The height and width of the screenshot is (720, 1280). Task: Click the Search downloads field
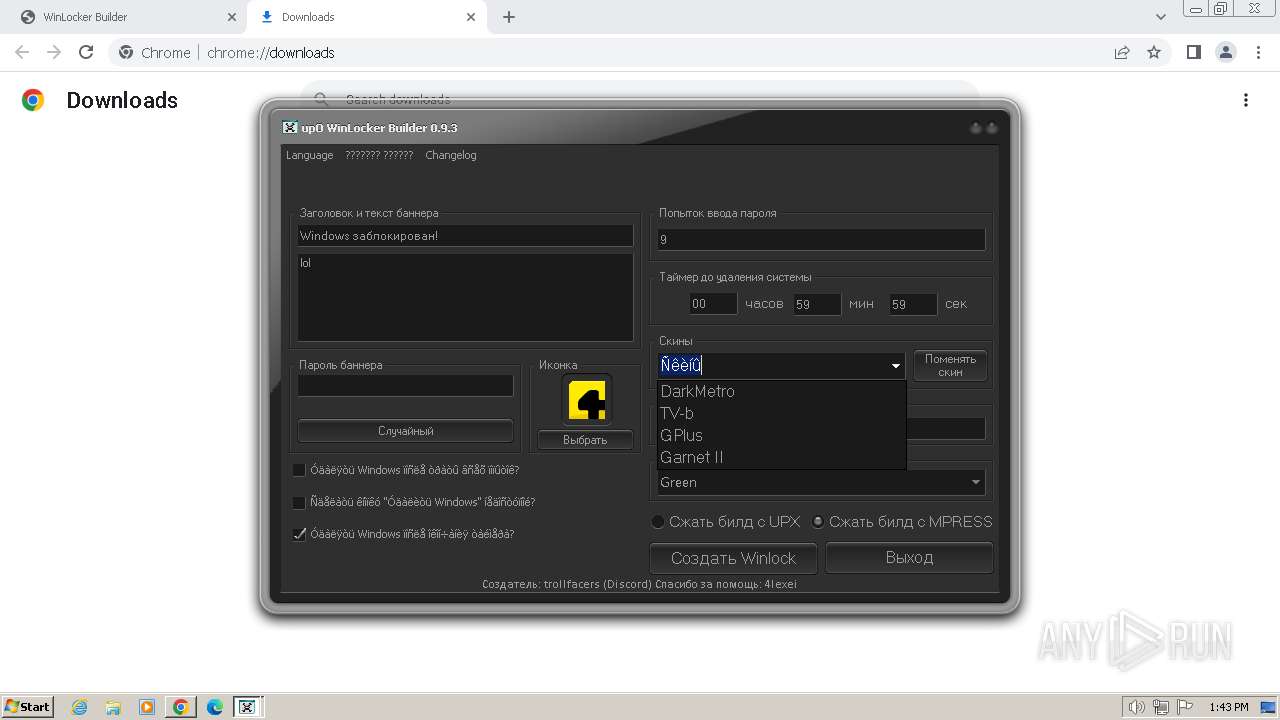[x=640, y=99]
